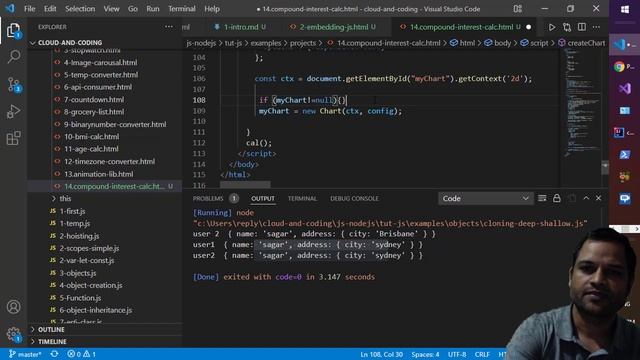Click the editor horizontal scrollbar thumb
The width and height of the screenshot is (640, 360).
coord(245,184)
